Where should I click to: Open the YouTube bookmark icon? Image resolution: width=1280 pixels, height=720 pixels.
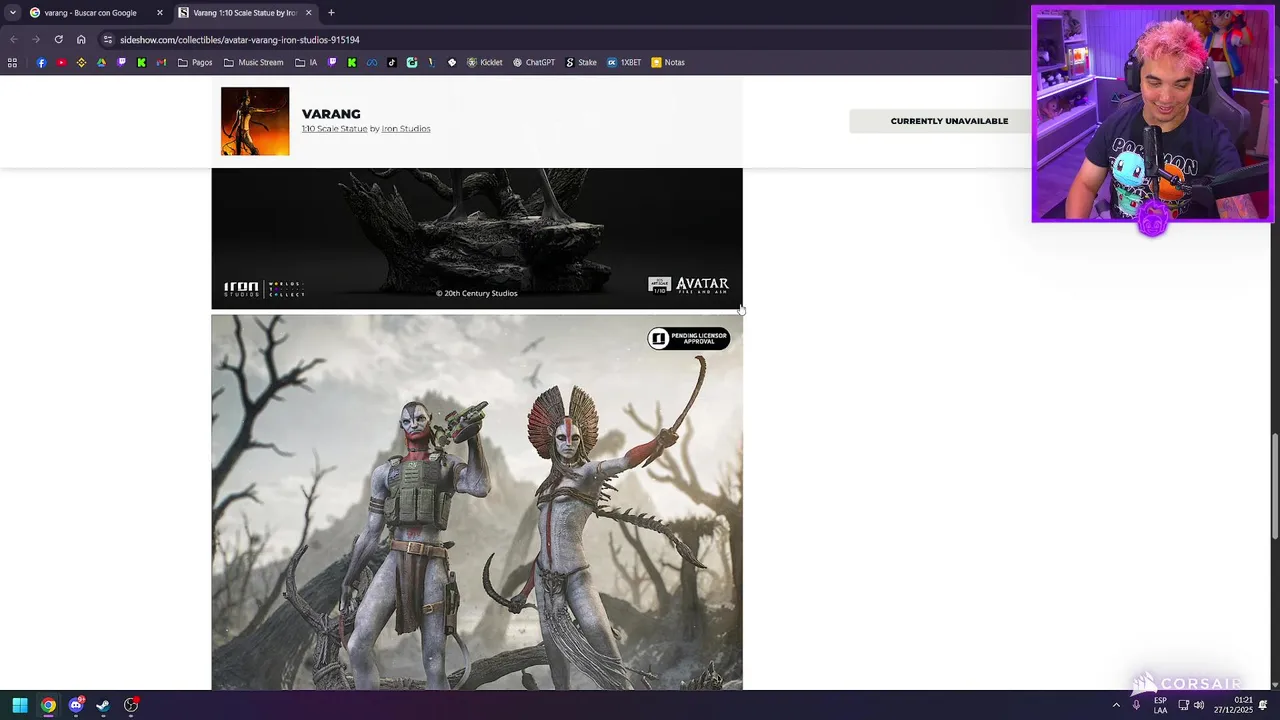(x=61, y=62)
